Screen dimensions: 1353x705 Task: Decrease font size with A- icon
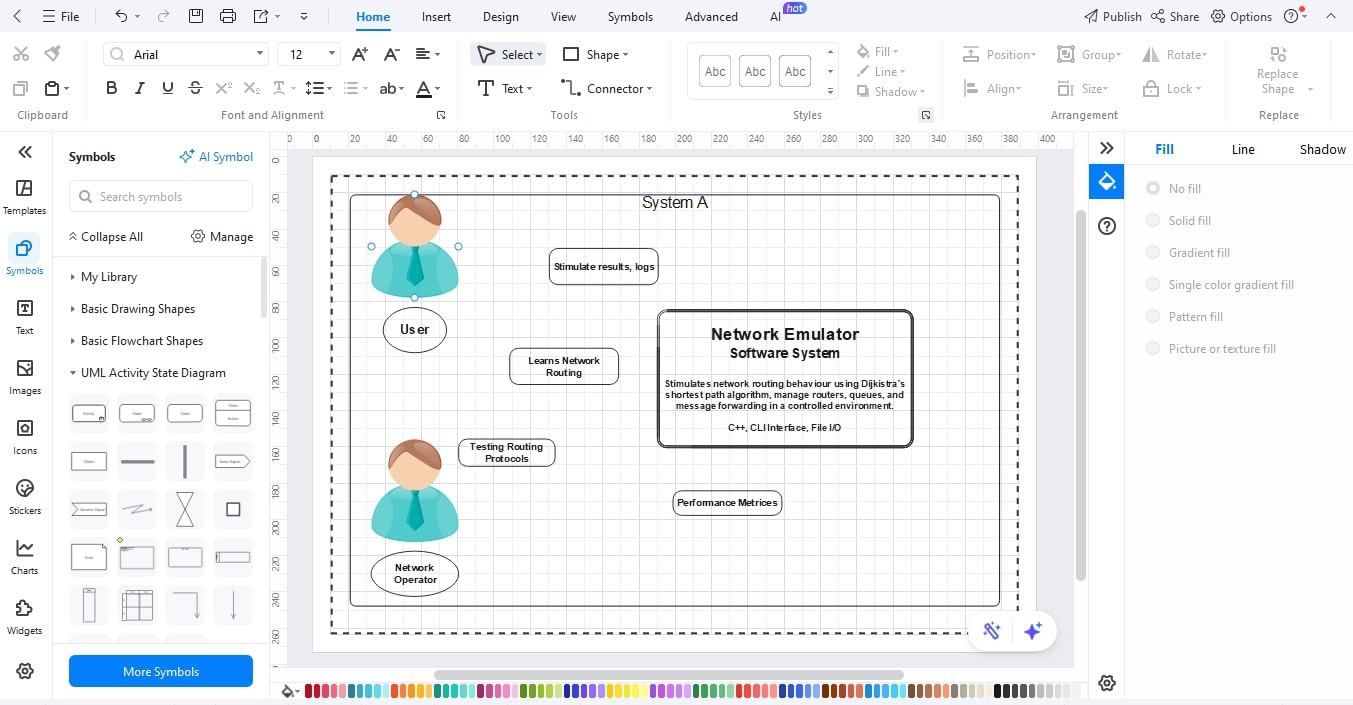point(392,54)
